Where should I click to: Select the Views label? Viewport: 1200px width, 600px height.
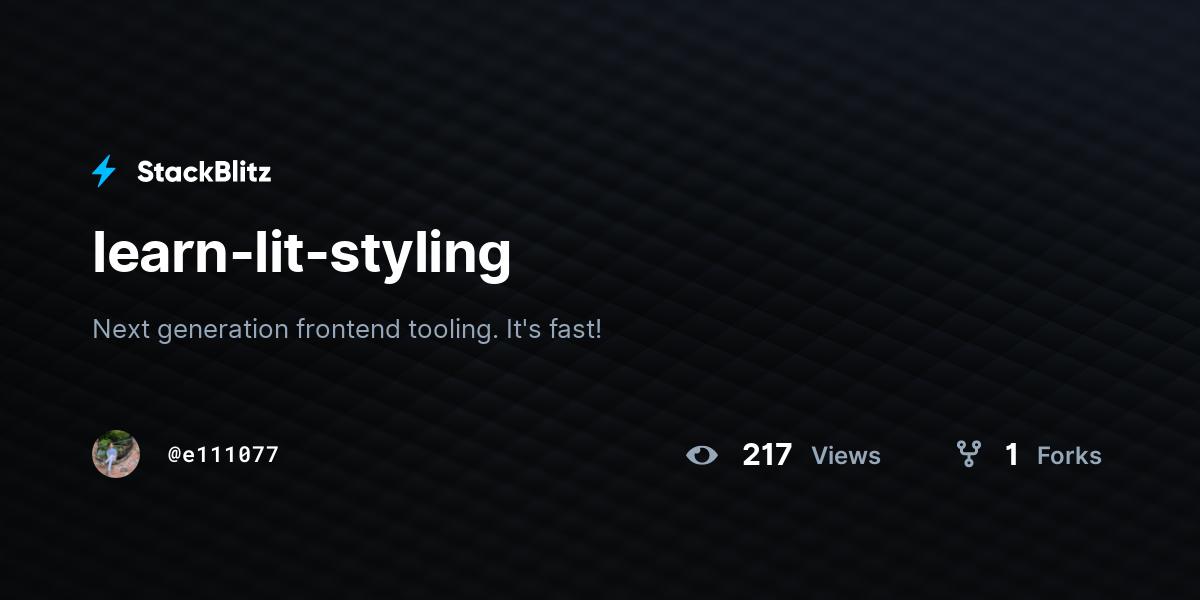tap(846, 456)
